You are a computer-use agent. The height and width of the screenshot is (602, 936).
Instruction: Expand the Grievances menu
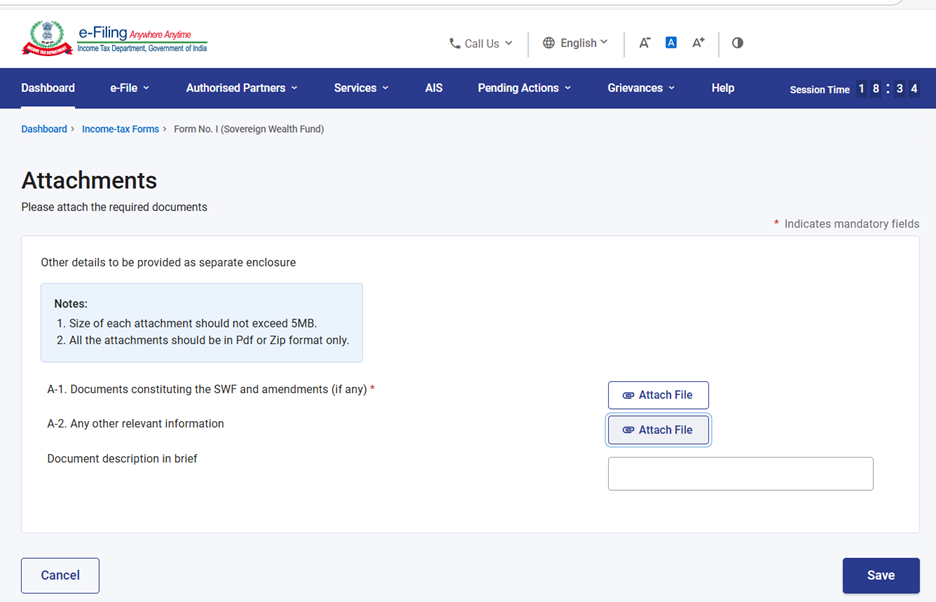tap(640, 88)
